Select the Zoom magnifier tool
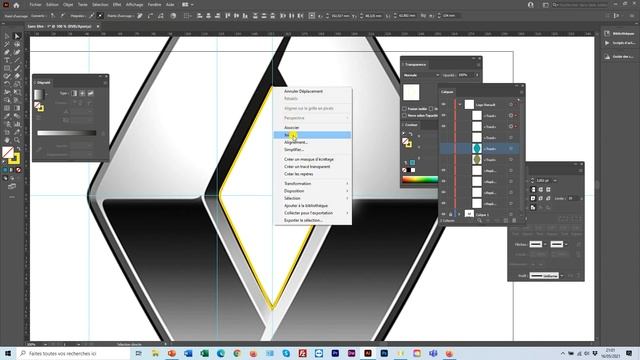 coord(17,140)
